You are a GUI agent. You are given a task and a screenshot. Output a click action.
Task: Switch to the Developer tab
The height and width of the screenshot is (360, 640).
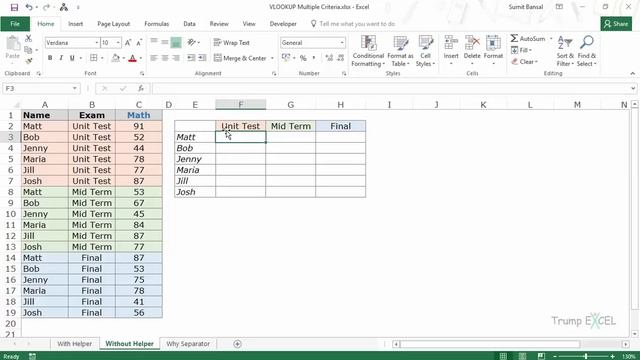pyautogui.click(x=283, y=24)
